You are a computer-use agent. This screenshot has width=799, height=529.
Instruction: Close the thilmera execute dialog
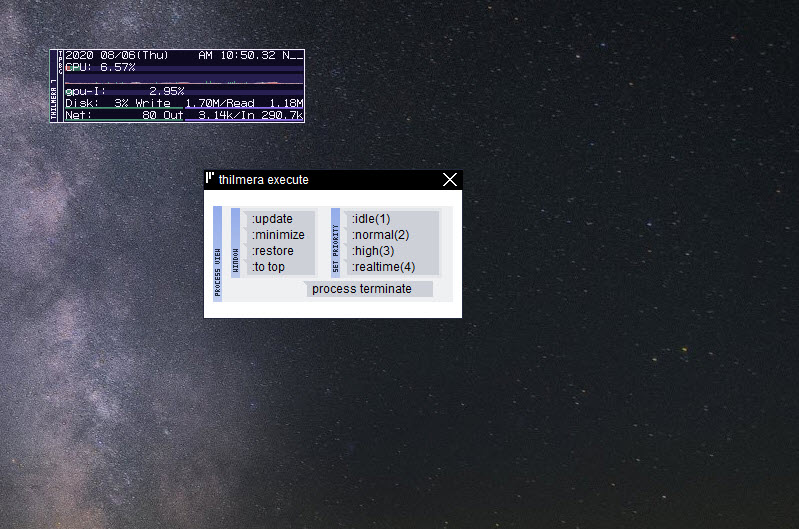(x=450, y=179)
